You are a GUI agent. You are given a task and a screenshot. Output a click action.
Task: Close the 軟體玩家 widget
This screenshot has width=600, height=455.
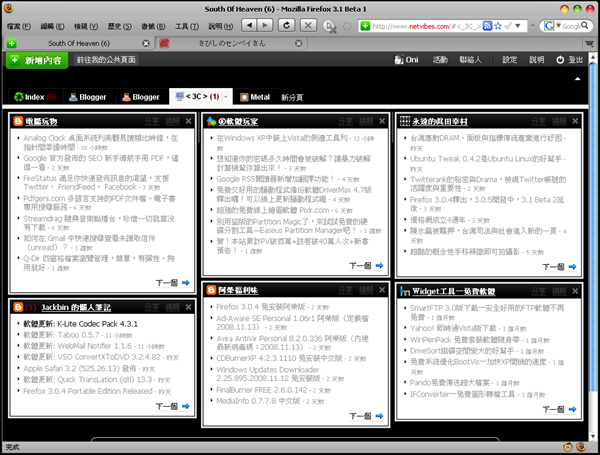point(382,121)
